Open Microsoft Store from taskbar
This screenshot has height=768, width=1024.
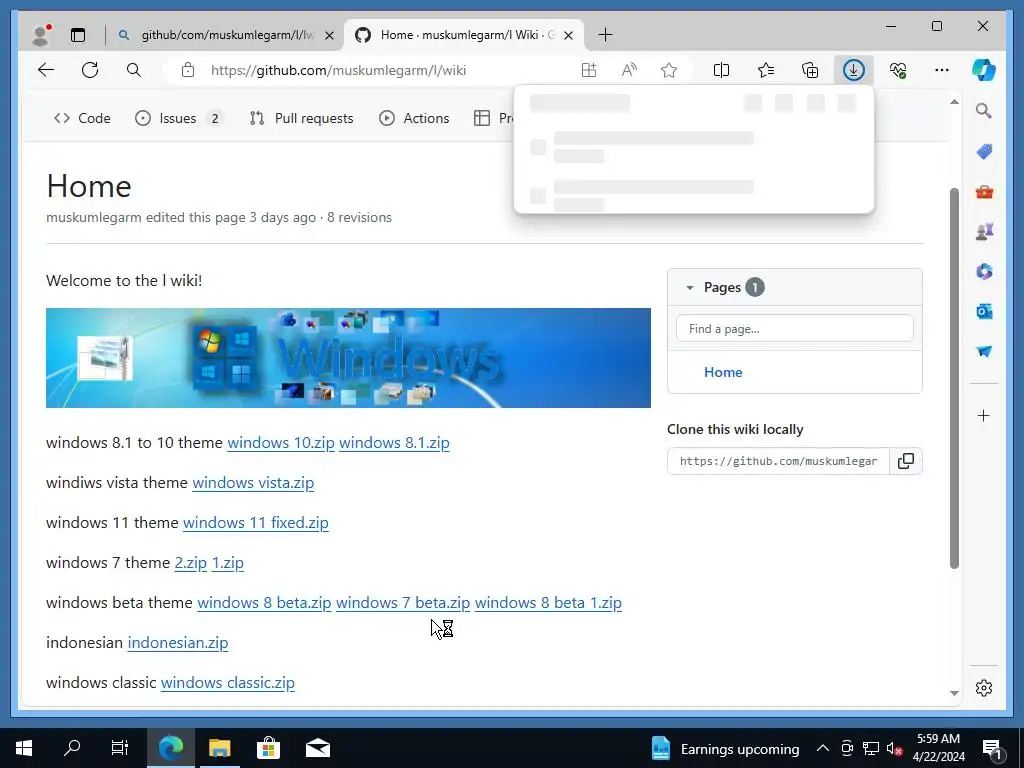pos(268,748)
